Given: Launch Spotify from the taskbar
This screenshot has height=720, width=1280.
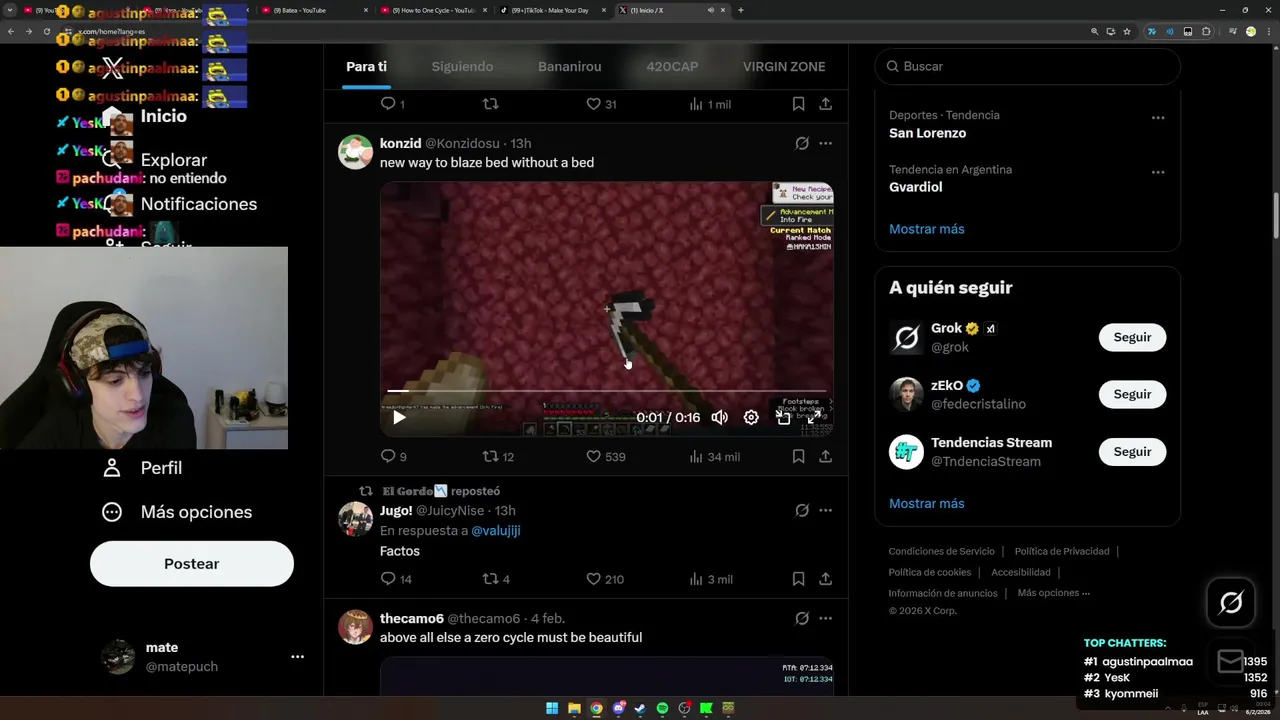Looking at the screenshot, I should coord(662,709).
